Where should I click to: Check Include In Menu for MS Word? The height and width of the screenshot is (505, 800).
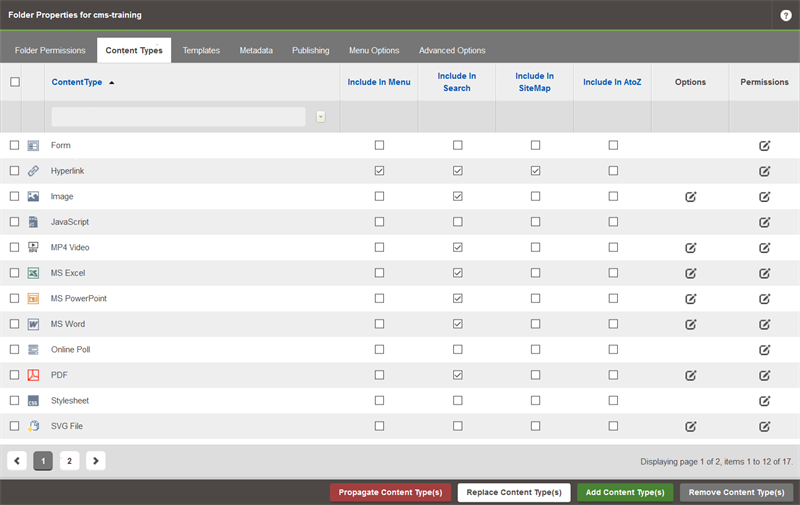[x=379, y=324]
